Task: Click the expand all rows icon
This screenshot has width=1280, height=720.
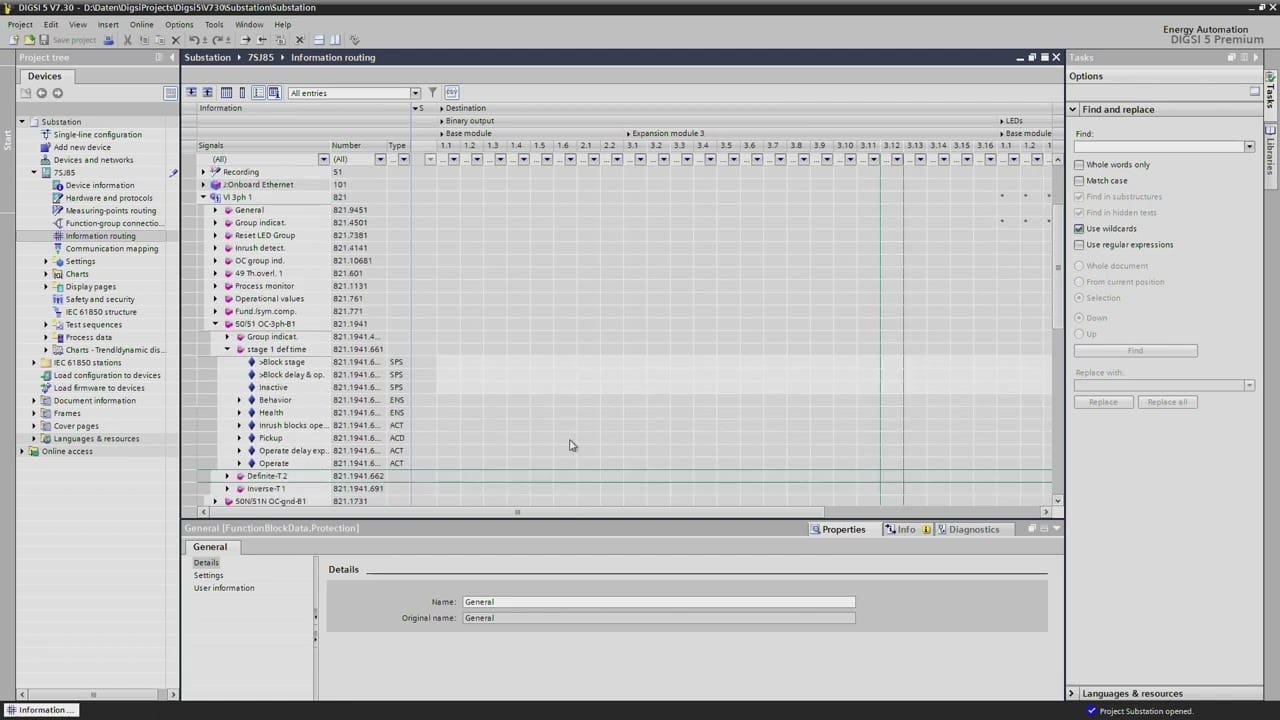Action: [x=191, y=93]
